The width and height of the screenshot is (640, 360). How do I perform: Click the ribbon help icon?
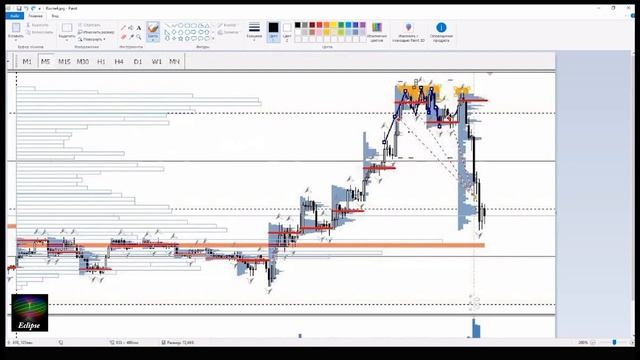pos(633,16)
